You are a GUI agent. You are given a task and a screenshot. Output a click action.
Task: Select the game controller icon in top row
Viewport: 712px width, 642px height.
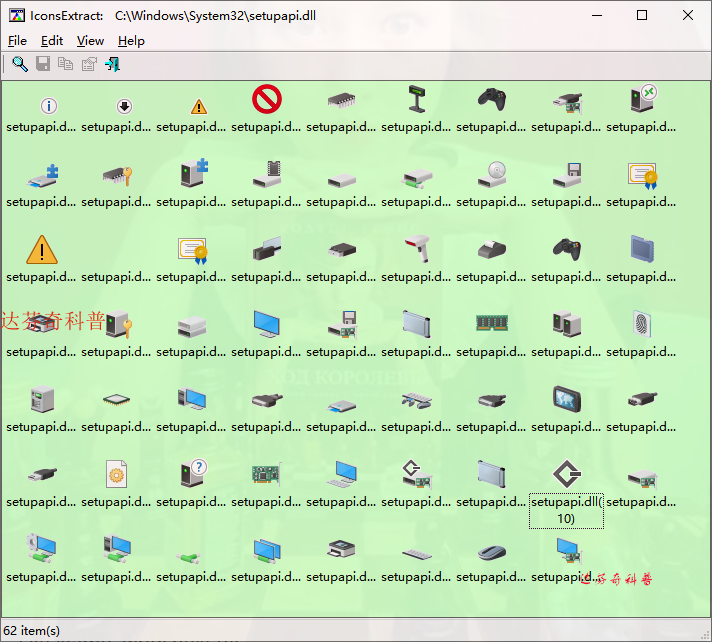coord(492,99)
